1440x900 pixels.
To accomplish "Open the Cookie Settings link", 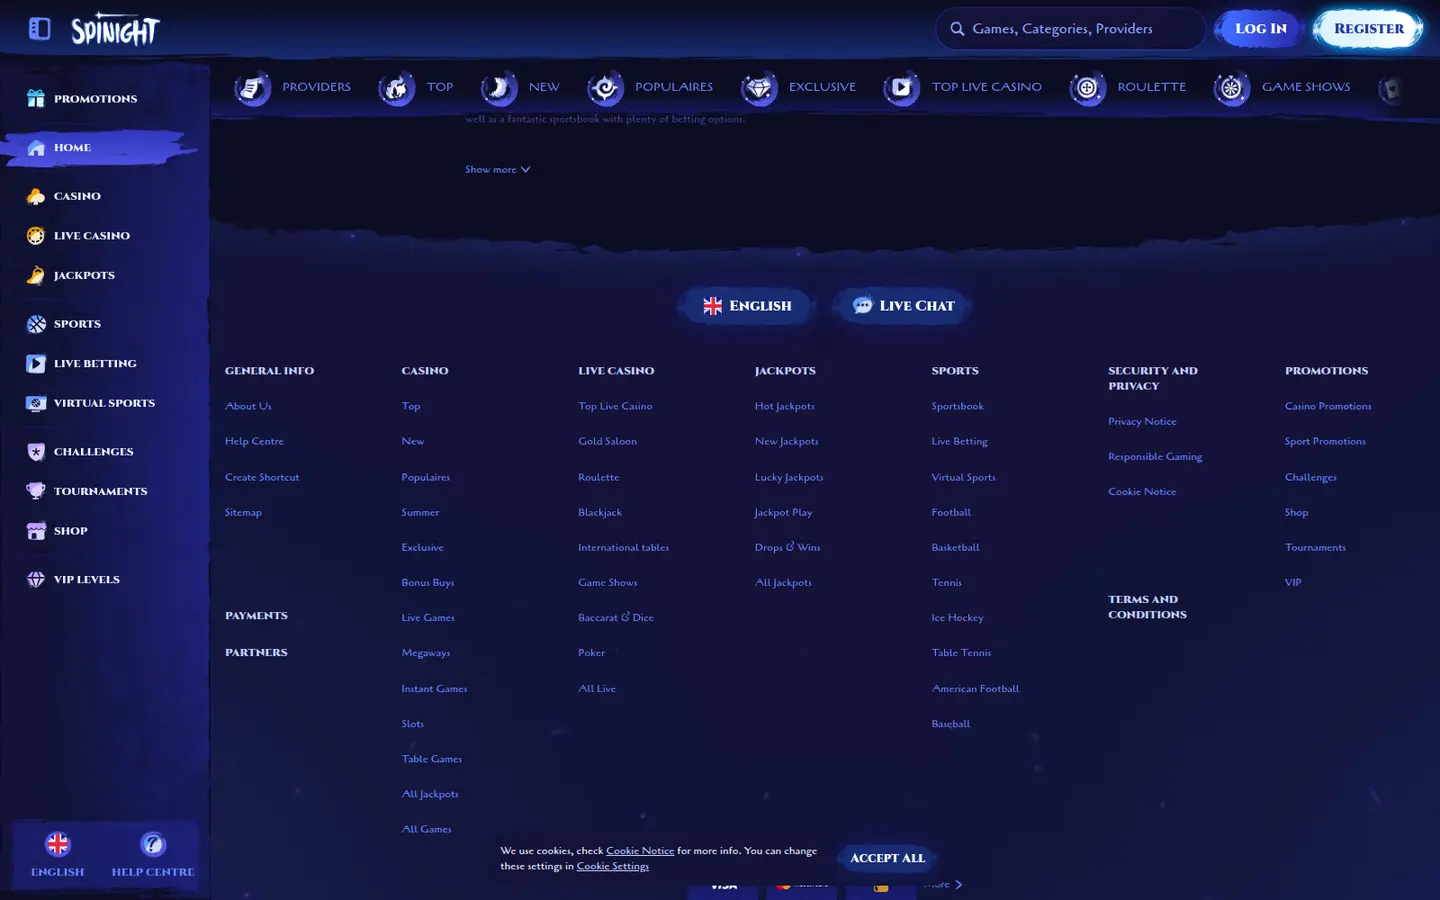I will click(612, 866).
